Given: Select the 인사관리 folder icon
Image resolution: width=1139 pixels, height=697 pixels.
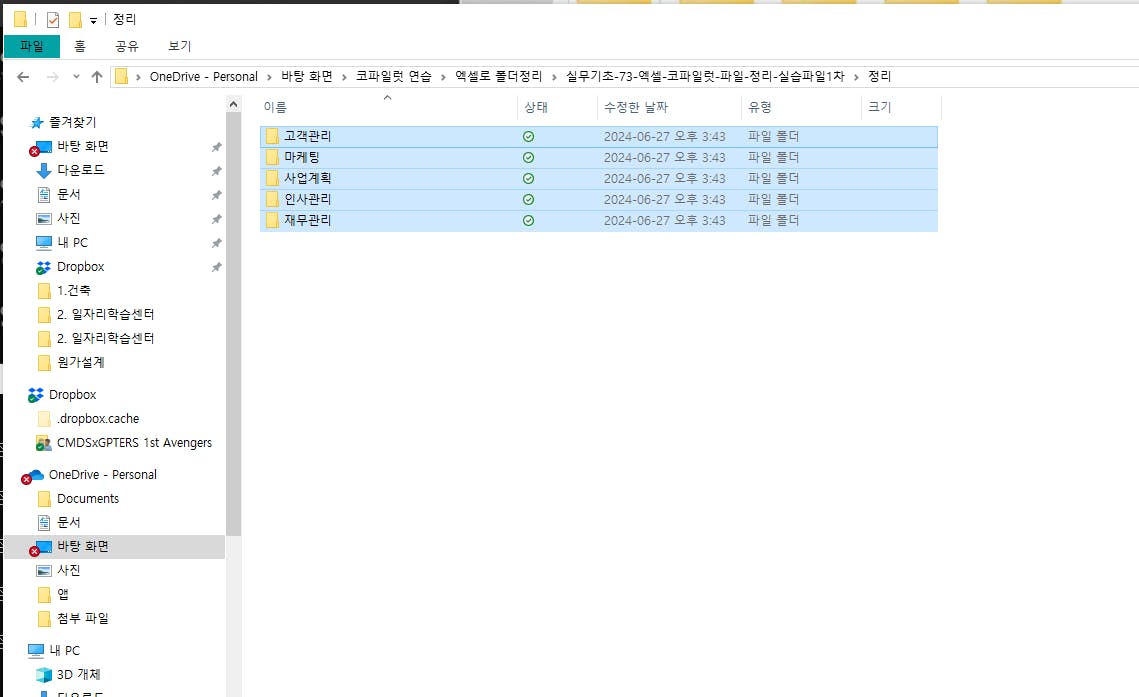Looking at the screenshot, I should coord(272,199).
